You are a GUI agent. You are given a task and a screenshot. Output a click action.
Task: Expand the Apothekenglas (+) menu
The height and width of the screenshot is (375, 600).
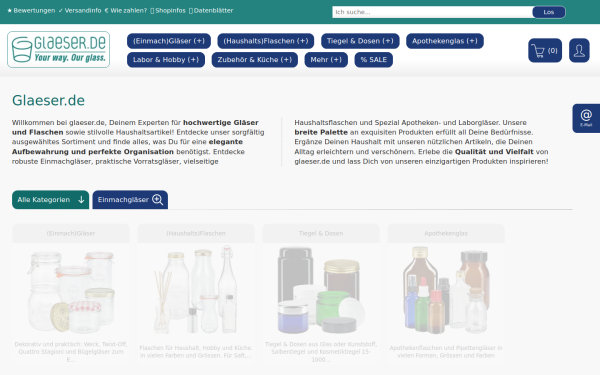(445, 41)
